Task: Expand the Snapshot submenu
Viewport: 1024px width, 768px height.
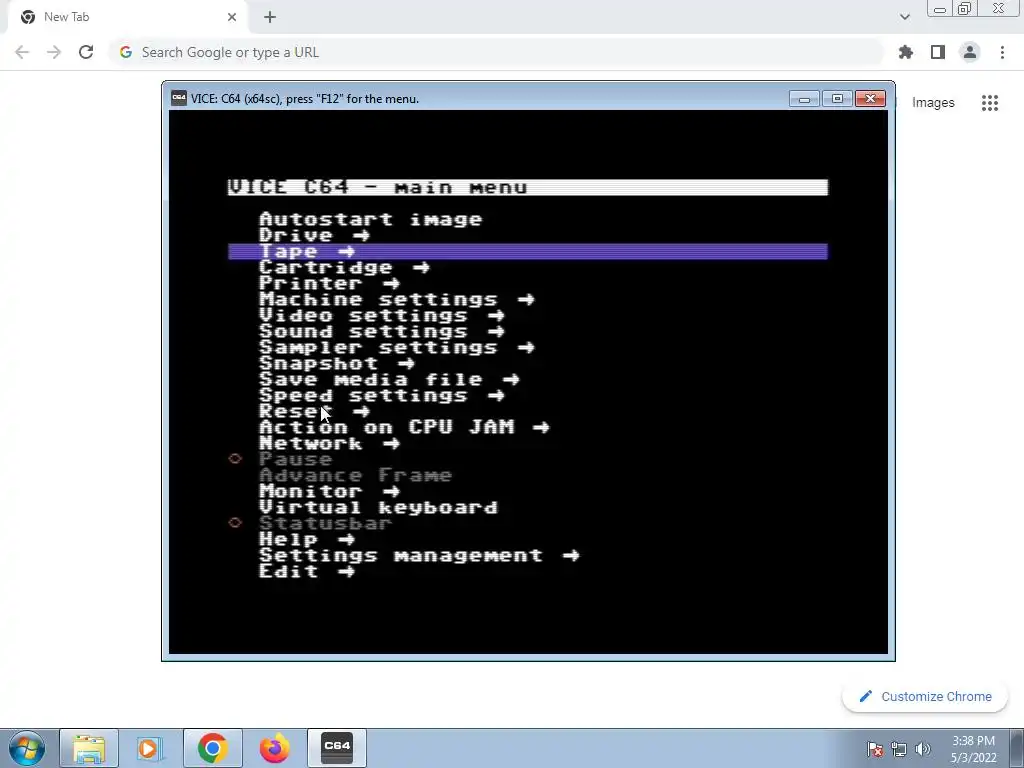Action: click(336, 363)
